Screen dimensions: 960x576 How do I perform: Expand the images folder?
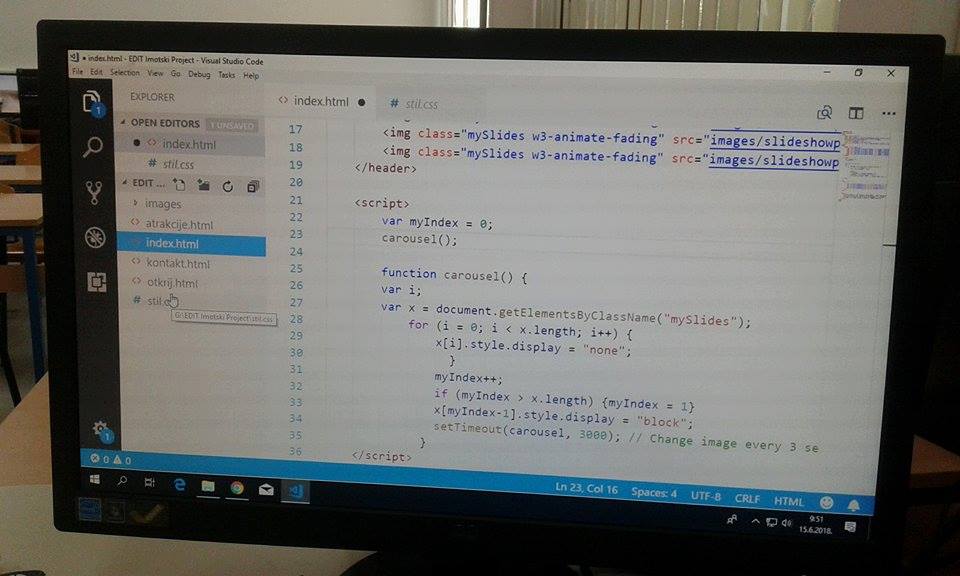point(162,204)
